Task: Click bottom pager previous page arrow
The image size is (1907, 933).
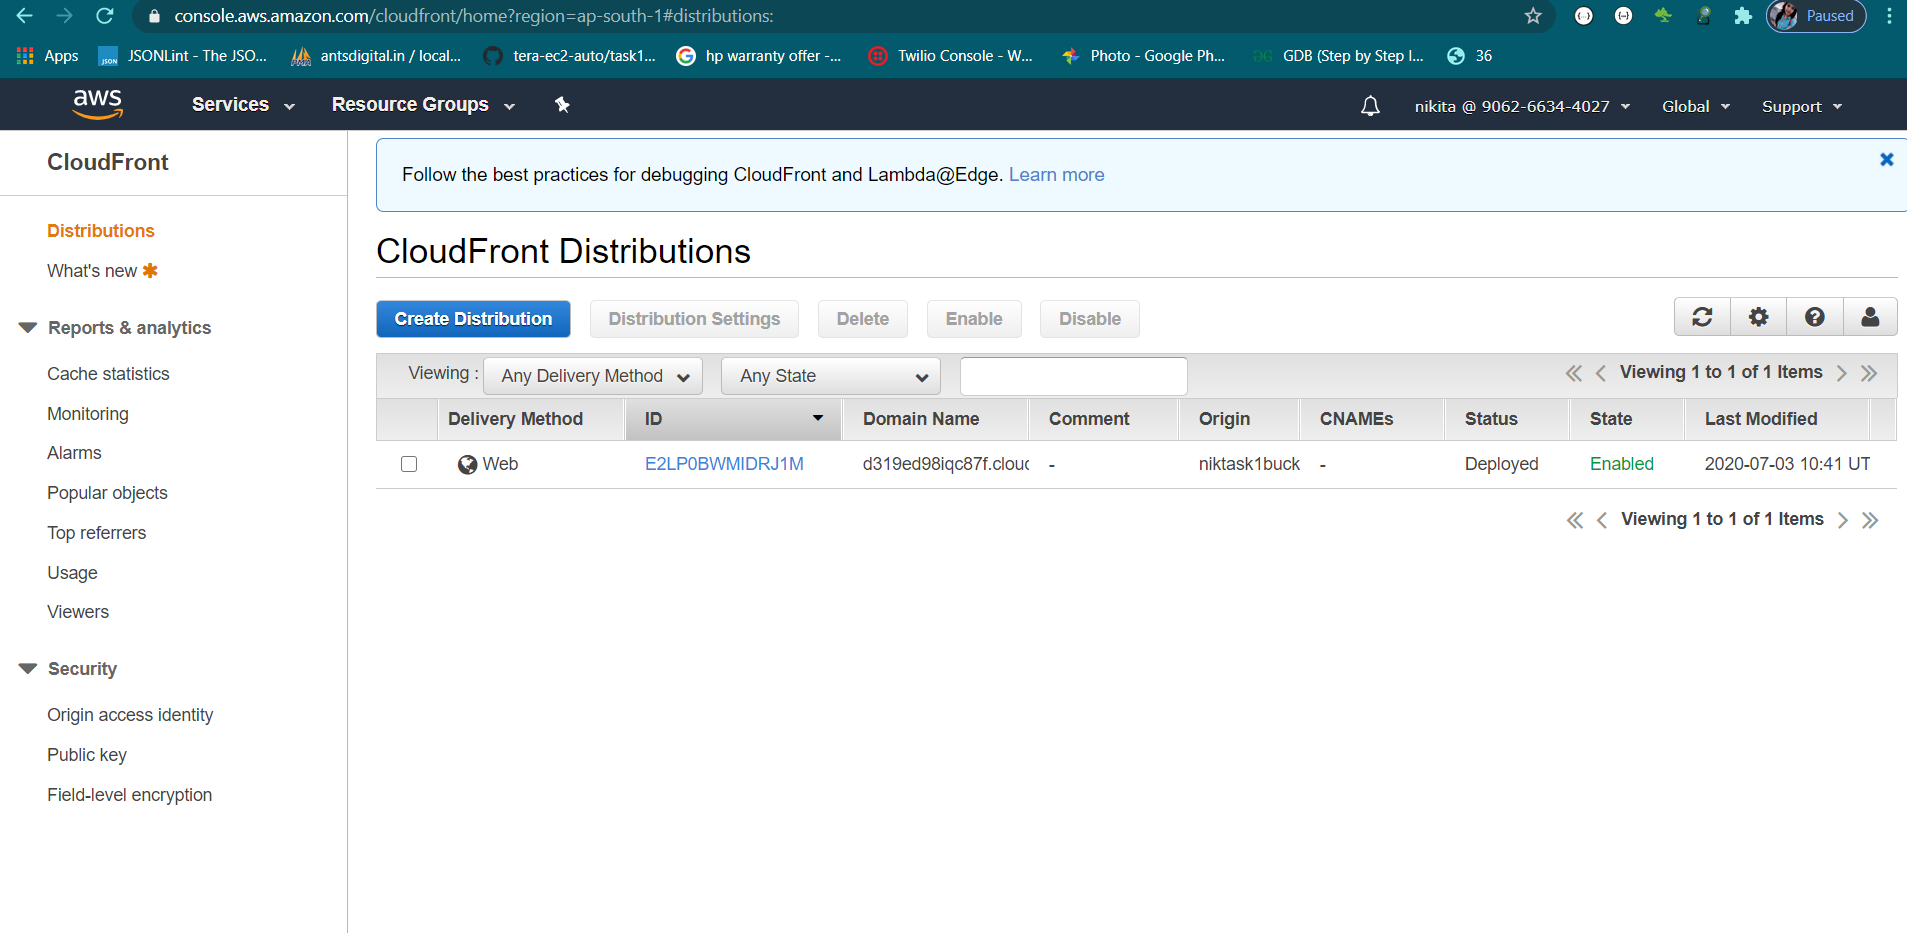Action: (1602, 520)
